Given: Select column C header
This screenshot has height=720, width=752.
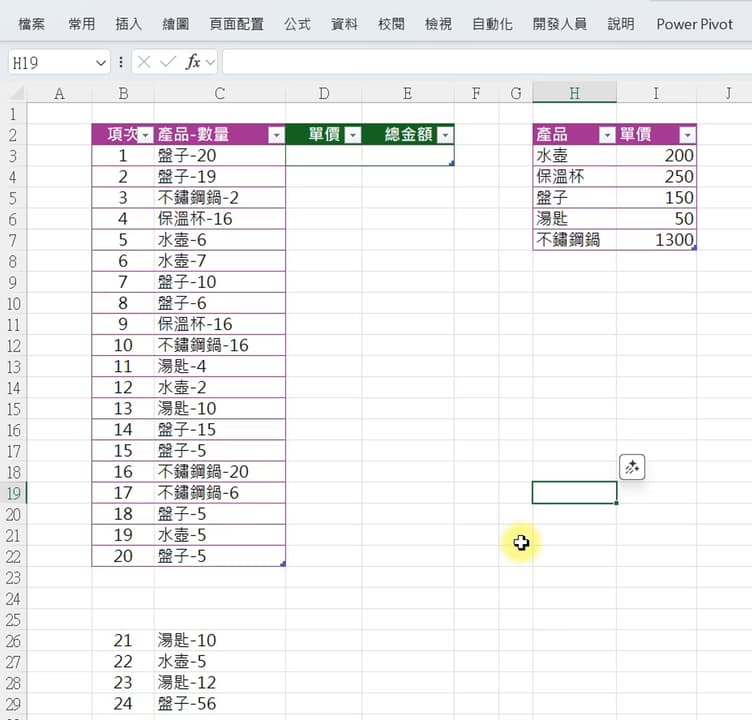Looking at the screenshot, I should pos(219,94).
